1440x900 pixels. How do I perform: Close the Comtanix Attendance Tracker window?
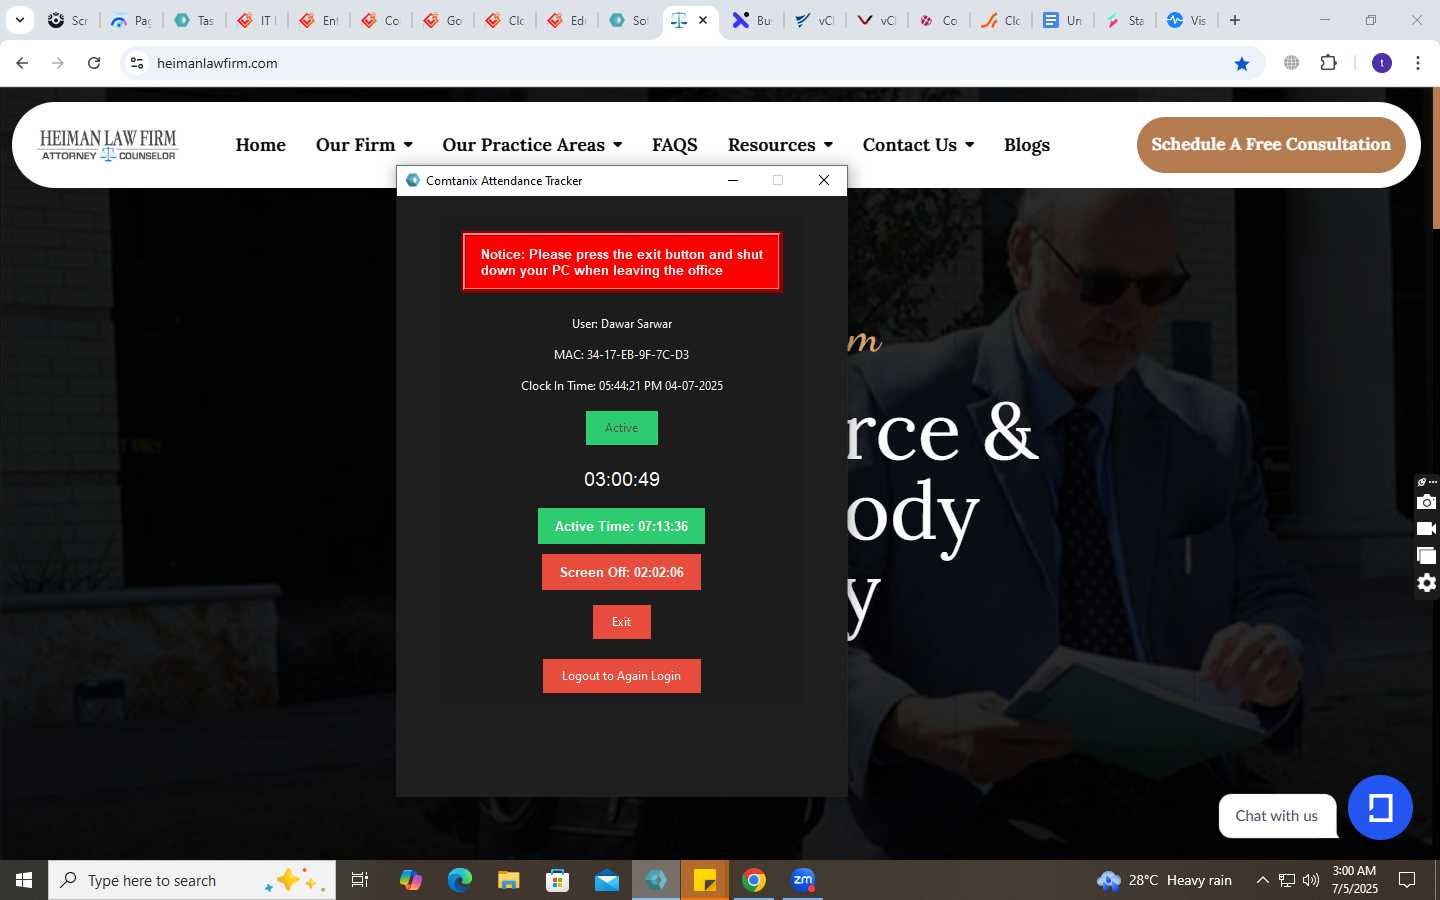pyautogui.click(x=824, y=180)
